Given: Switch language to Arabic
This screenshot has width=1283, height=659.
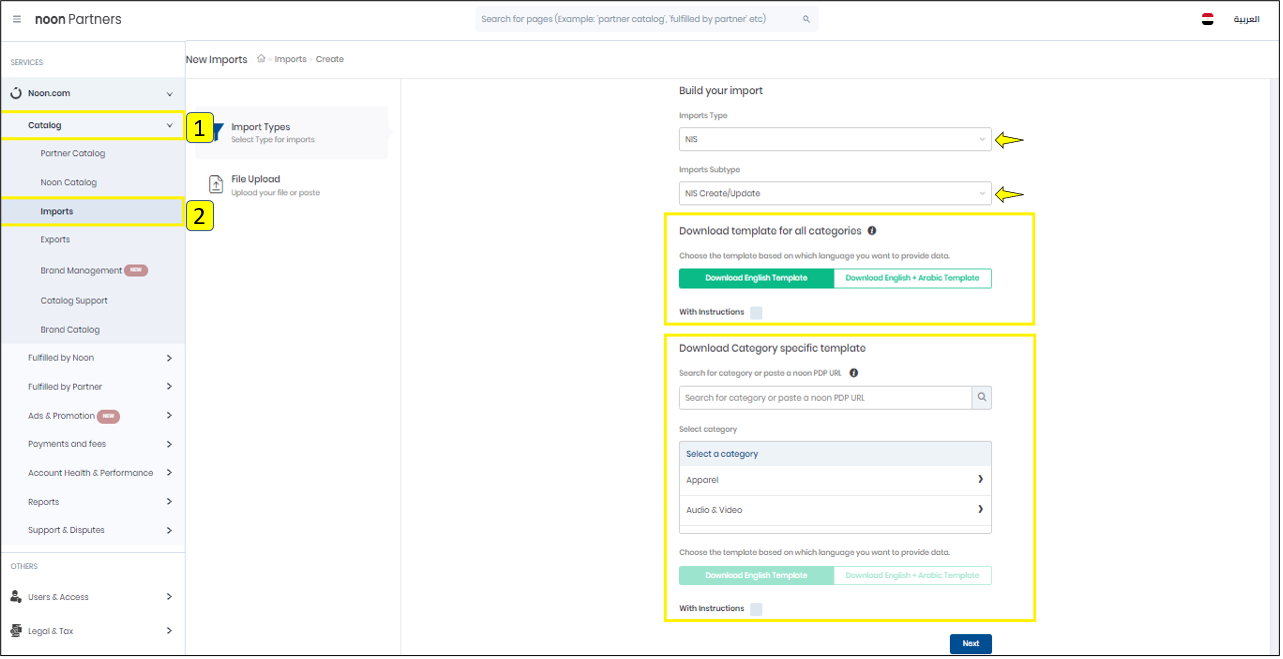Looking at the screenshot, I should (x=1246, y=19).
